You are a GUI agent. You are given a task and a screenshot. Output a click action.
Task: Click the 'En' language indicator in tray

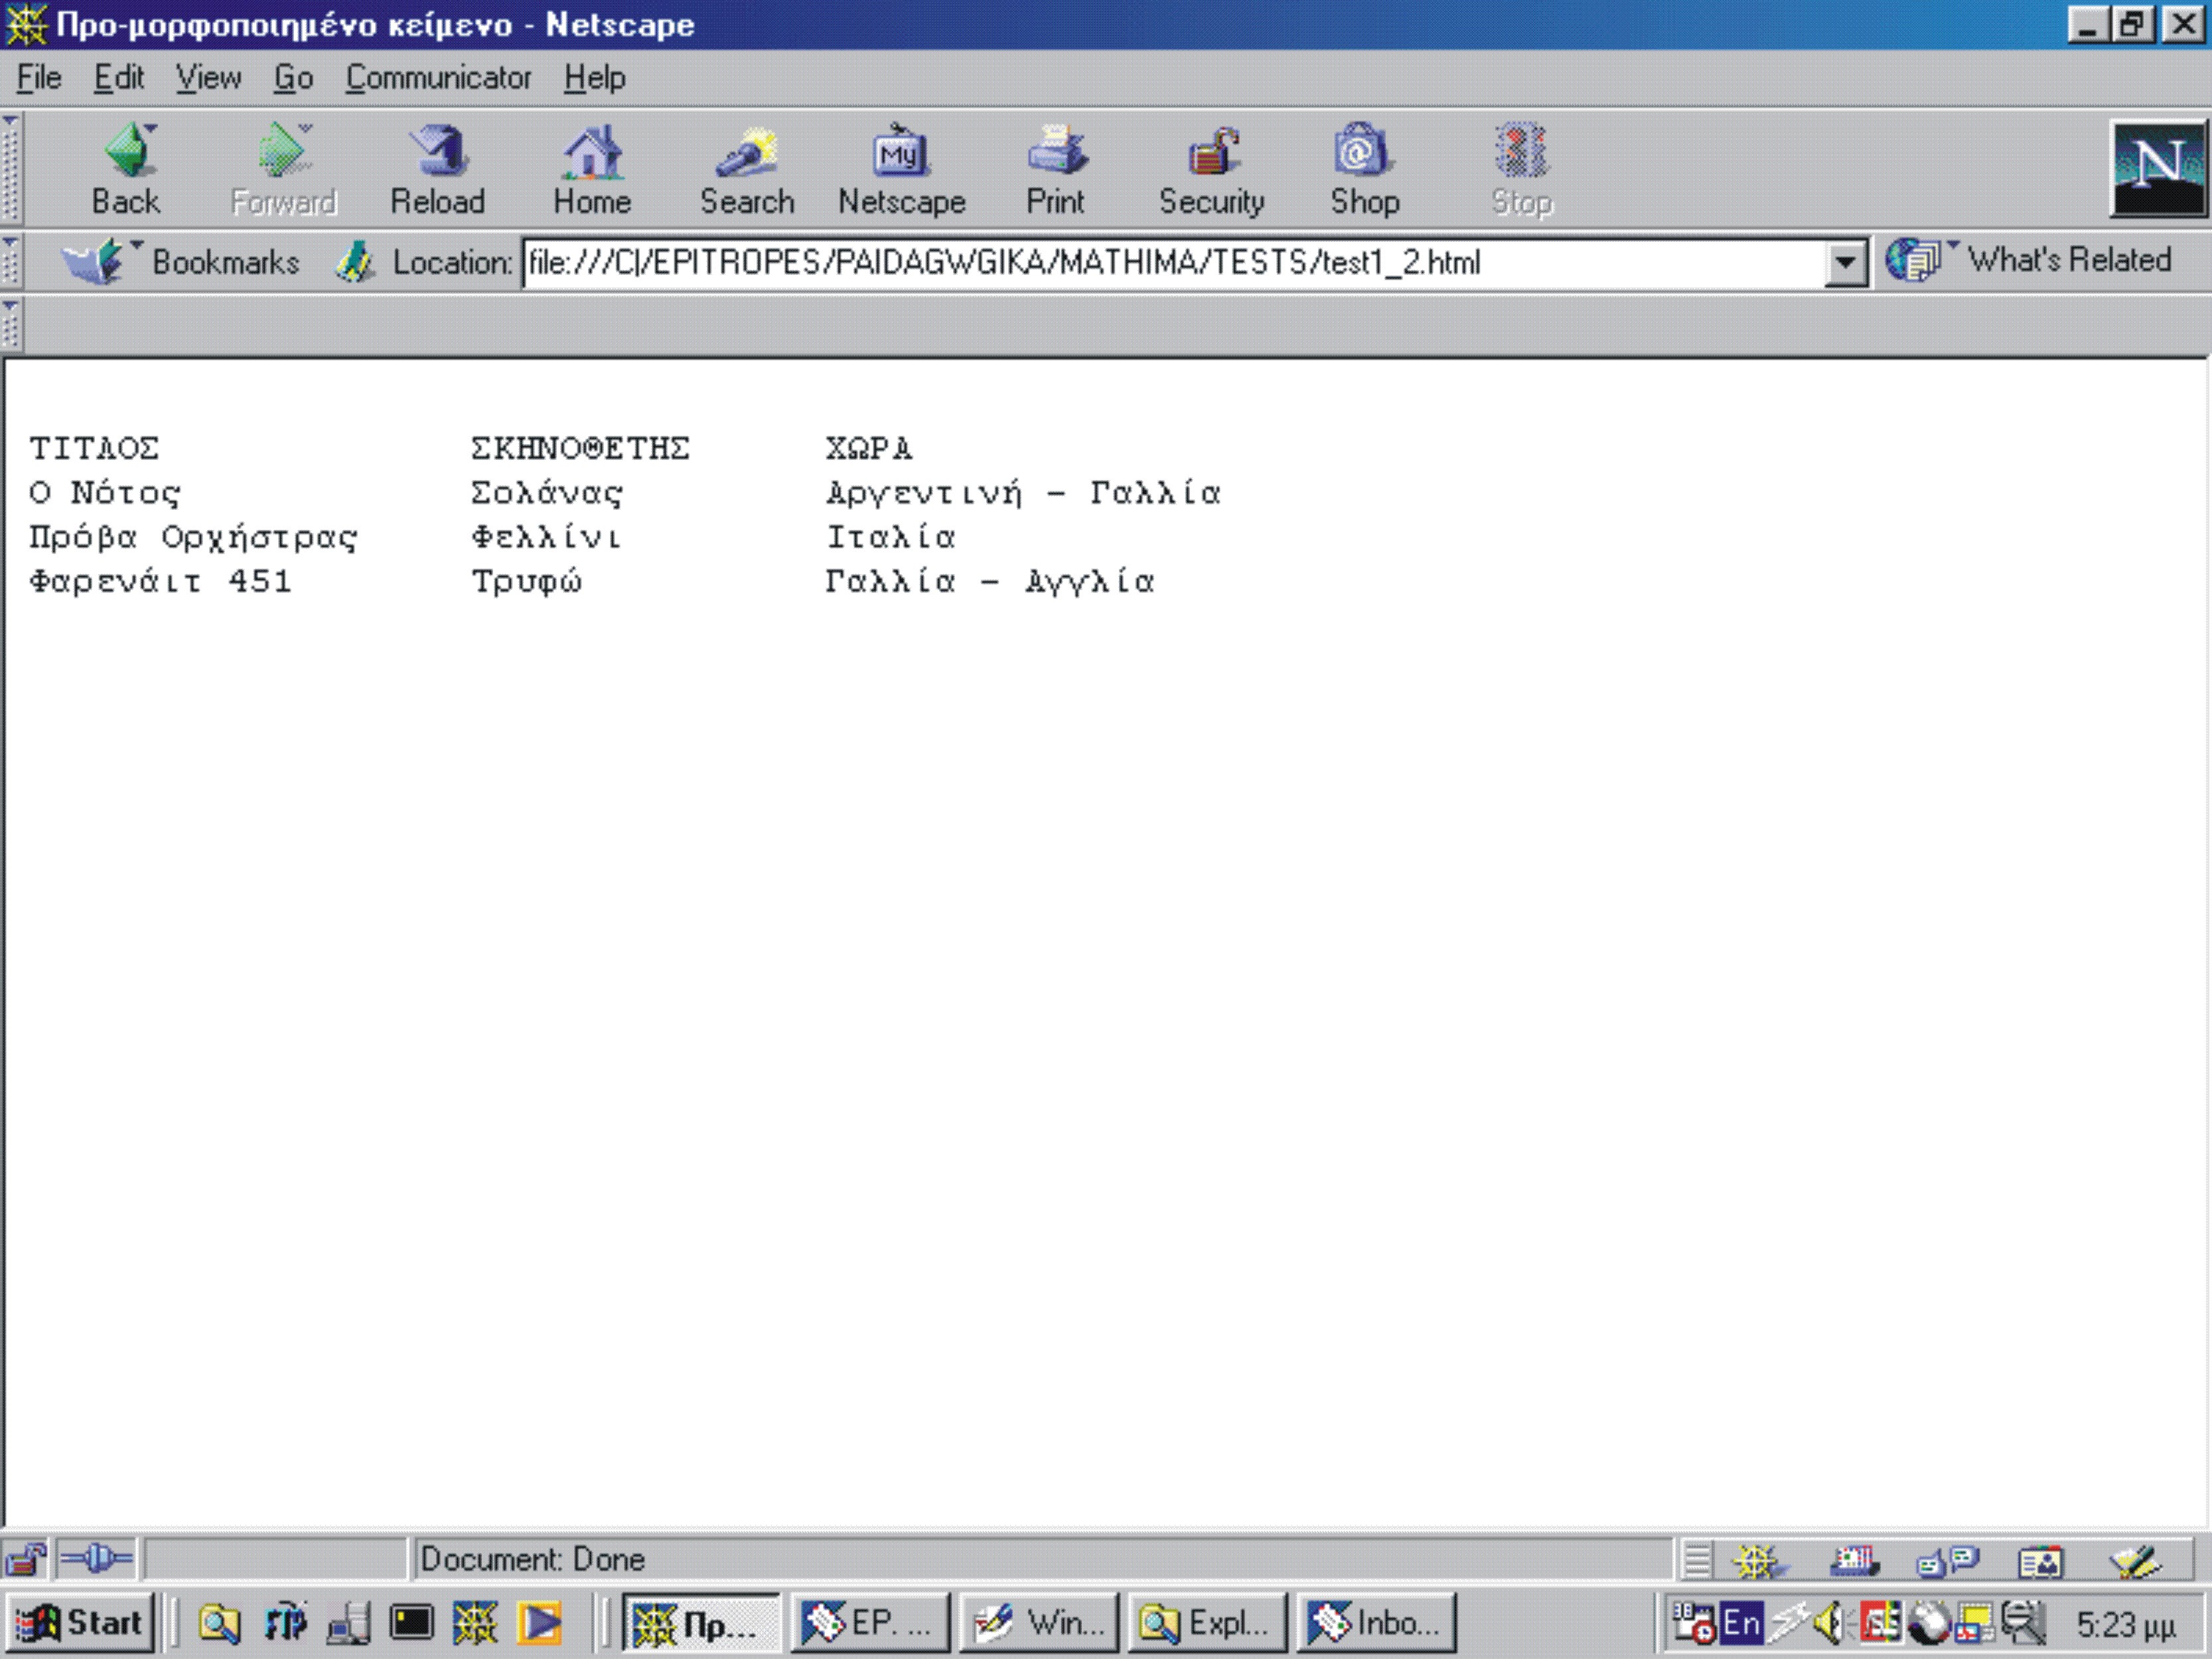tap(1741, 1623)
